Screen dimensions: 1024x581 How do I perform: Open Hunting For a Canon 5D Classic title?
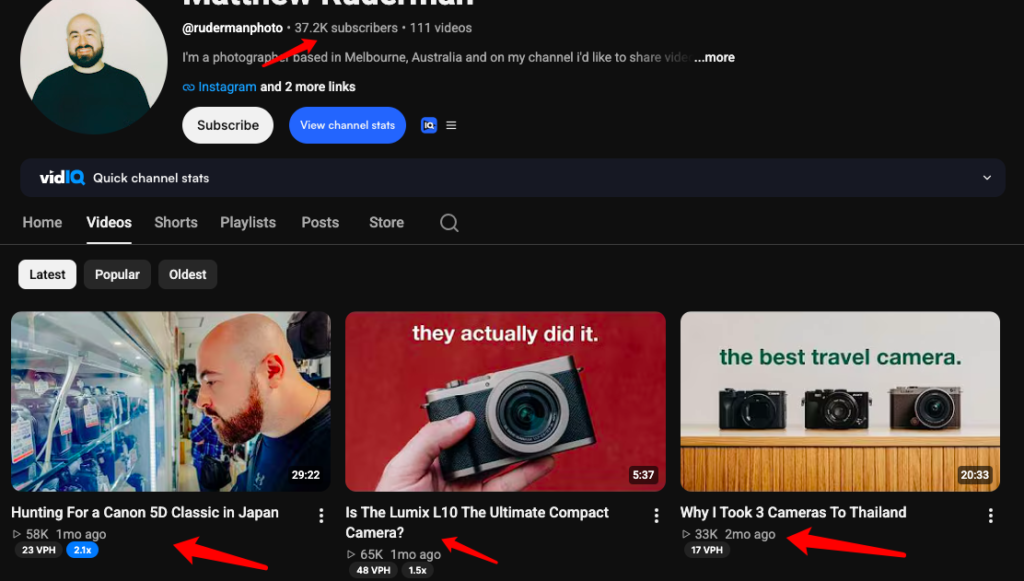(x=145, y=512)
